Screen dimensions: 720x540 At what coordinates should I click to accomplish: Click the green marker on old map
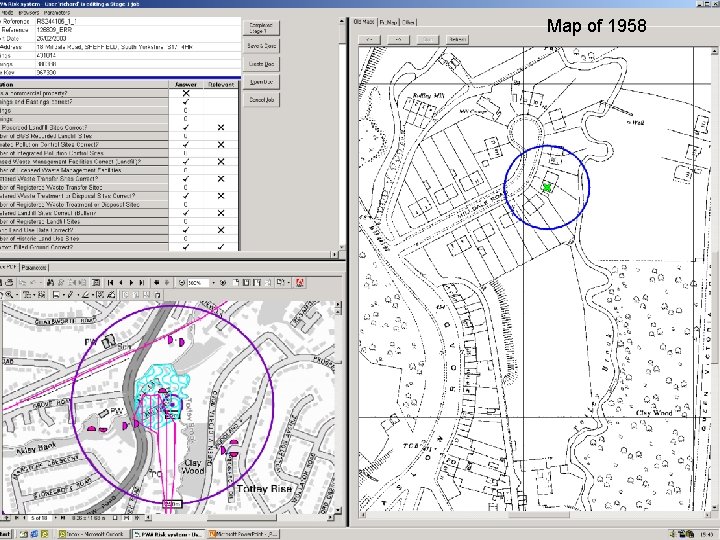tap(546, 187)
